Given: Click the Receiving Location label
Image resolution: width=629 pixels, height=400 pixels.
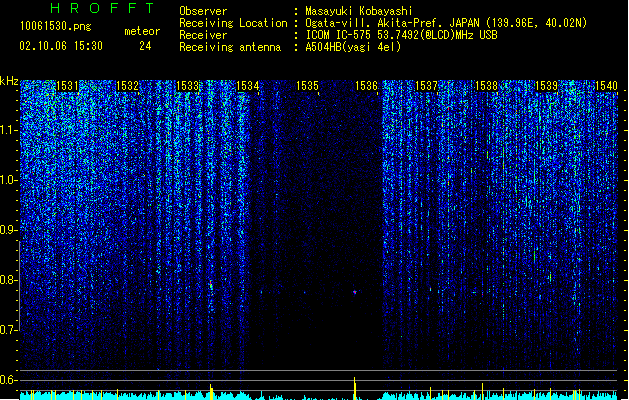Looking at the screenshot, I should click(x=233, y=23).
